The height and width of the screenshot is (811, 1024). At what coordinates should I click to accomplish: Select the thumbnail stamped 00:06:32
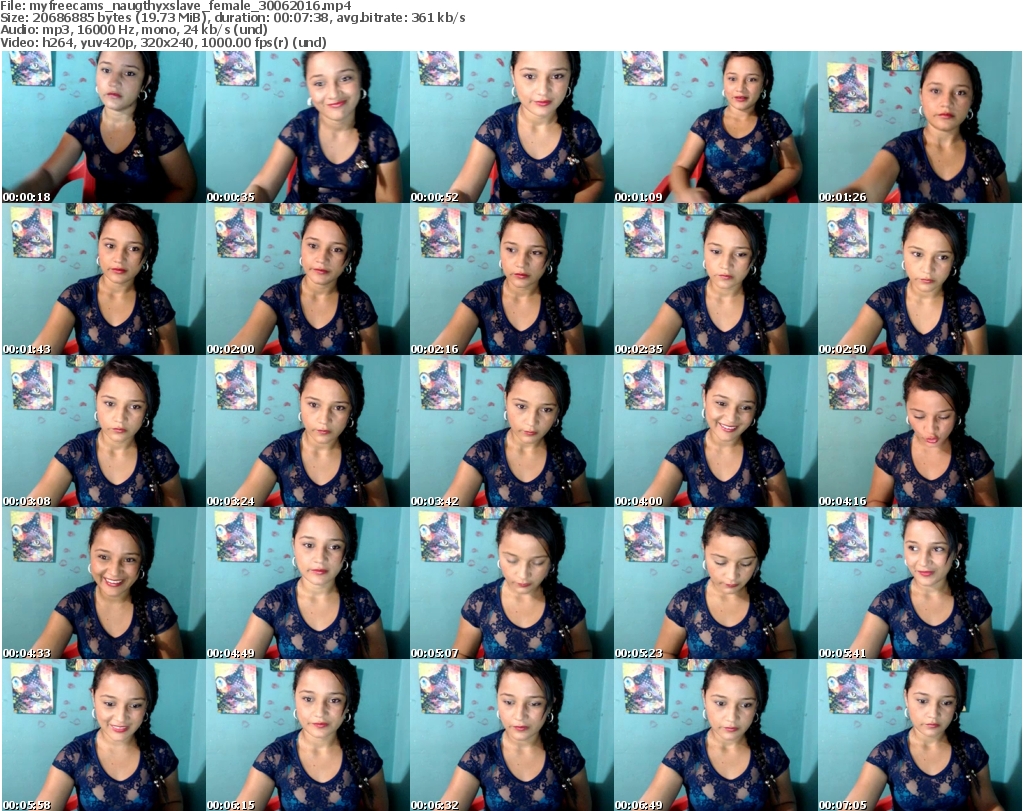pyautogui.click(x=511, y=735)
